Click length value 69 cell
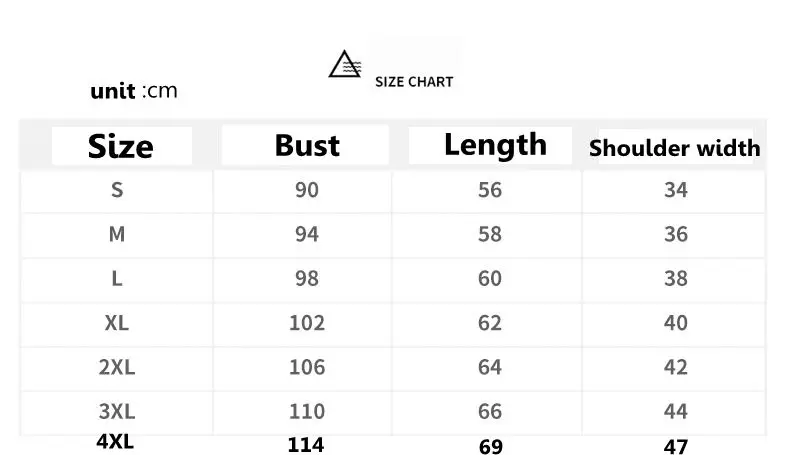 point(491,447)
